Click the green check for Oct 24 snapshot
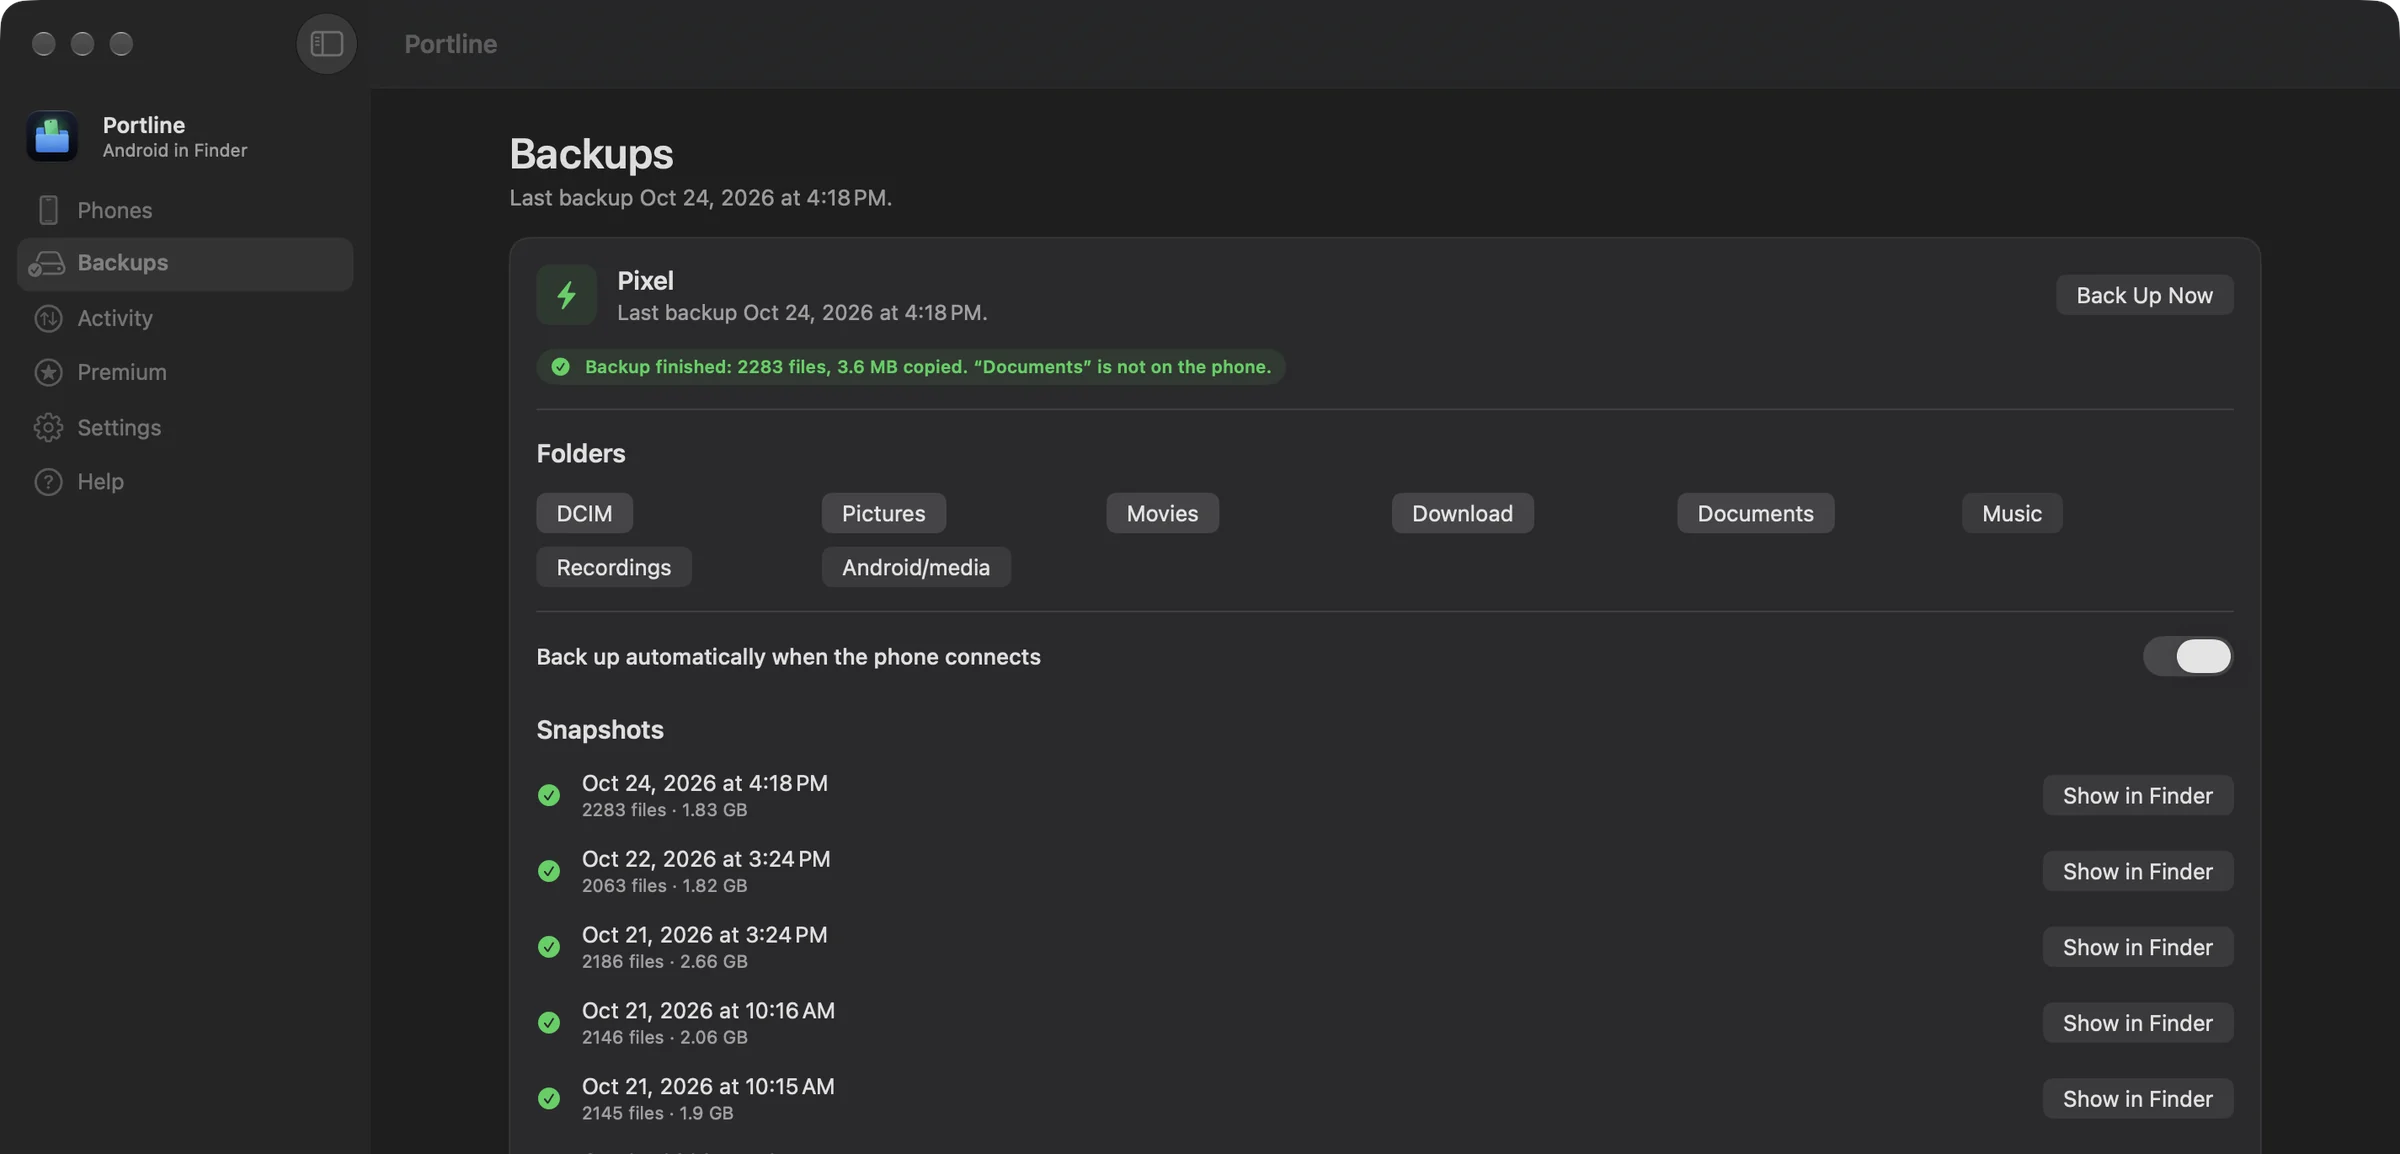The width and height of the screenshot is (2400, 1154). point(548,795)
